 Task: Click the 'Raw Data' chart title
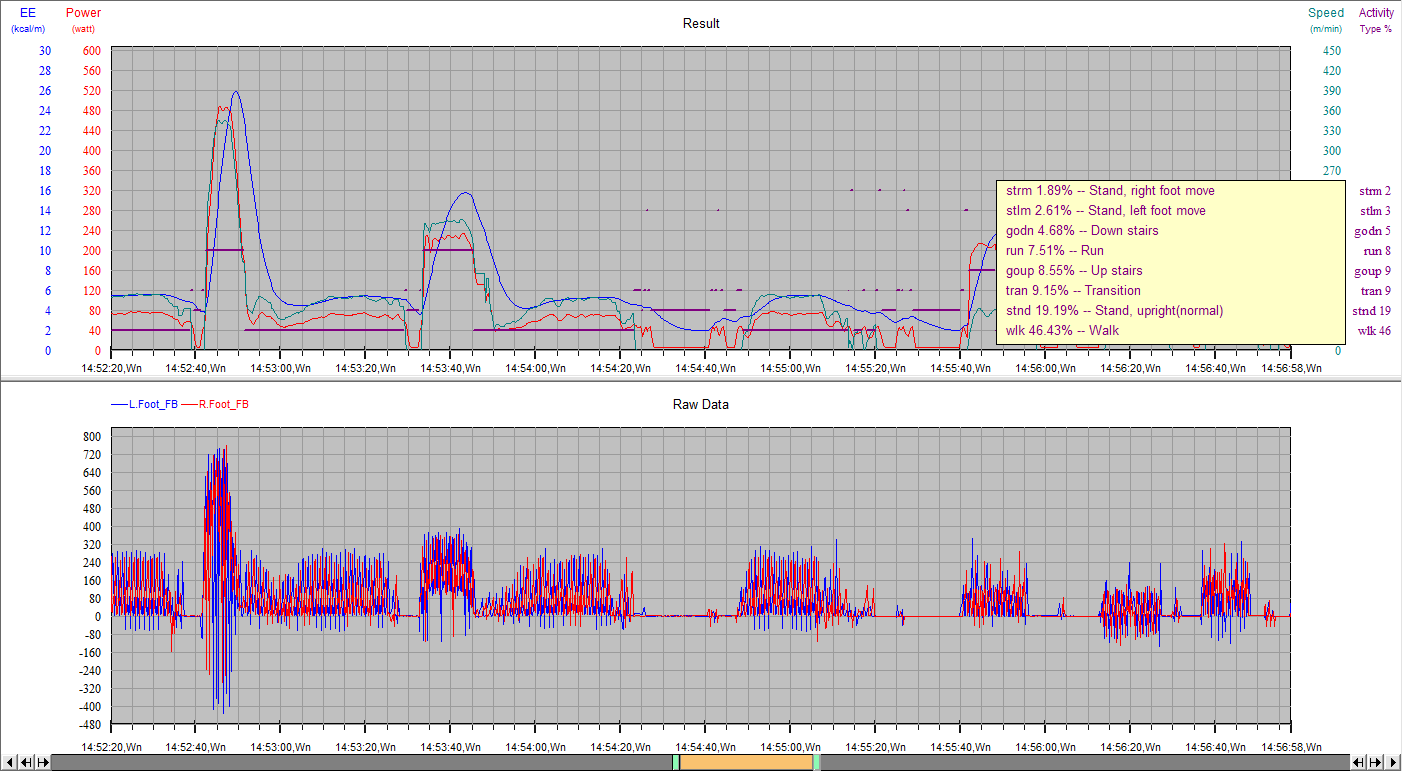click(x=701, y=405)
